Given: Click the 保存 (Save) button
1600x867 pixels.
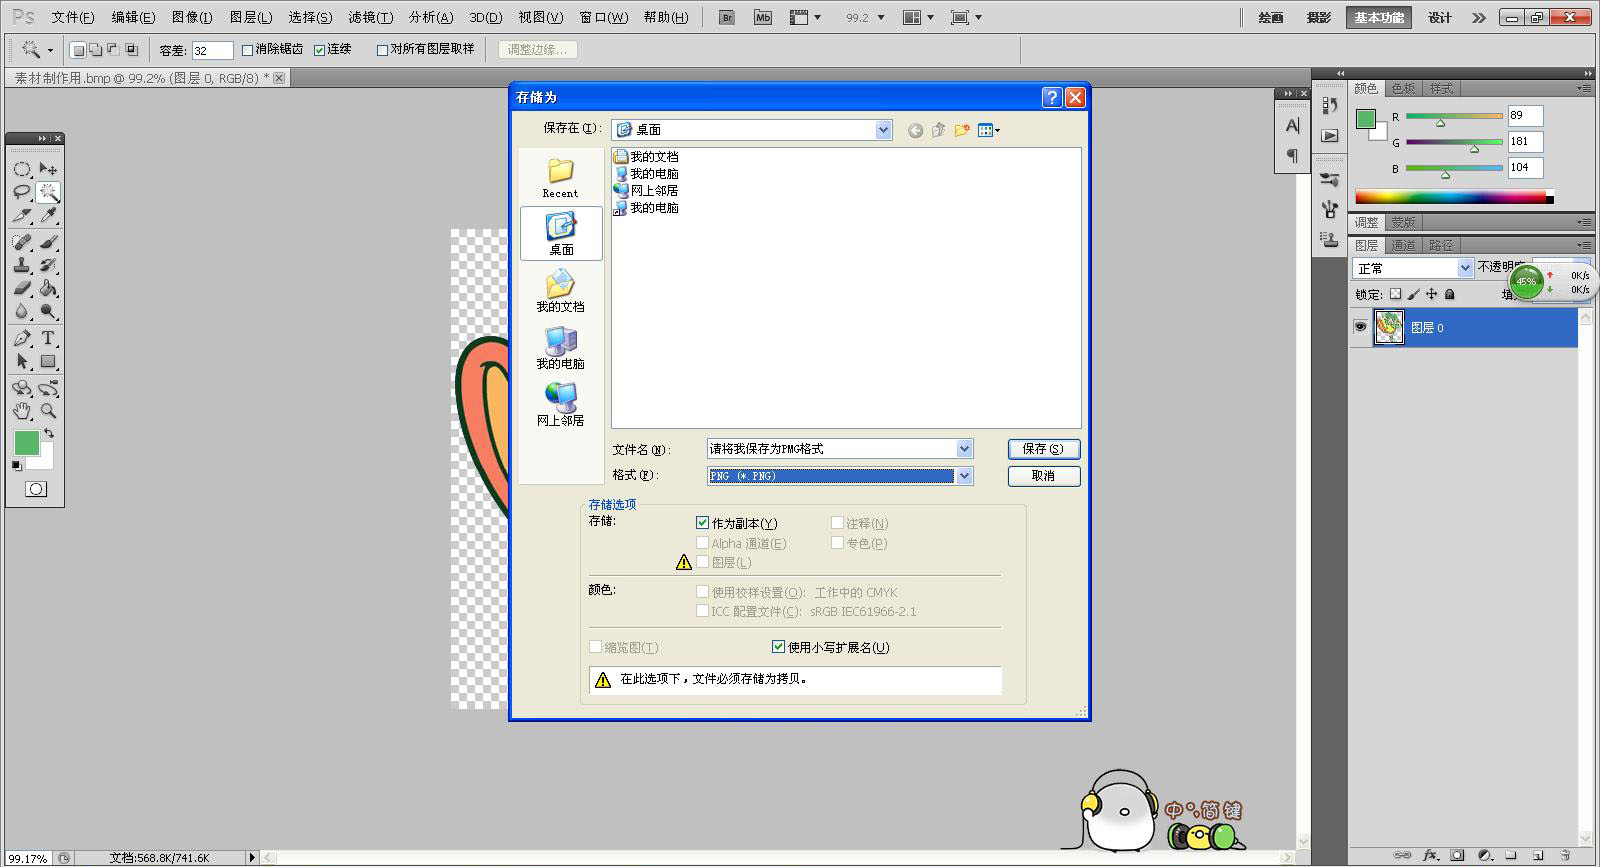Looking at the screenshot, I should tap(1043, 449).
